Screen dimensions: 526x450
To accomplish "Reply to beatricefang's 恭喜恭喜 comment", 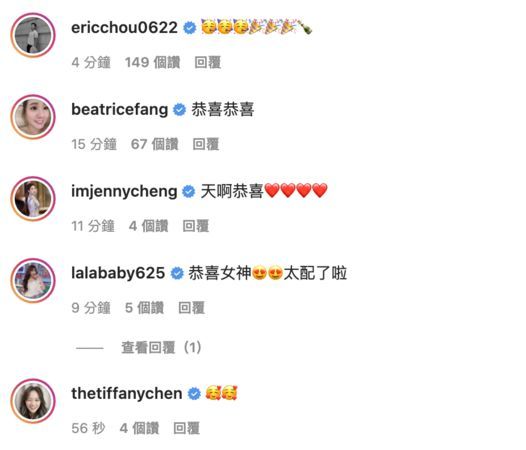I will (206, 144).
